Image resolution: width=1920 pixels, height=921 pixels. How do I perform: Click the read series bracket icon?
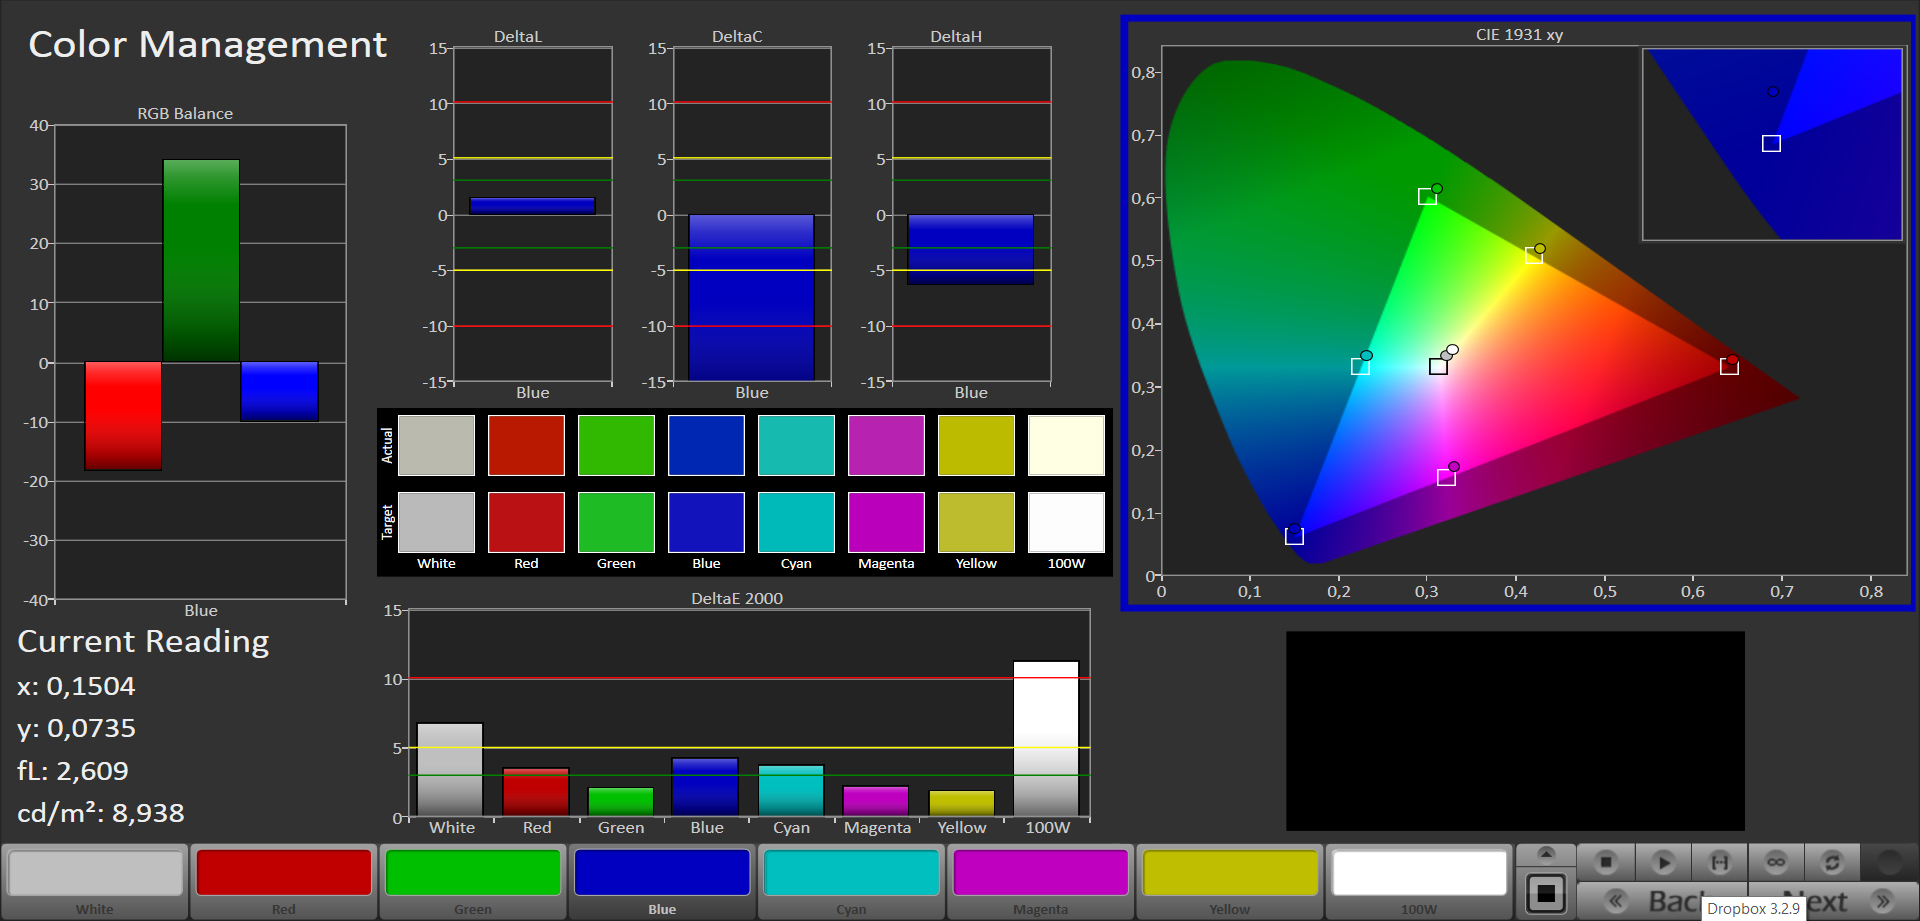[1720, 861]
